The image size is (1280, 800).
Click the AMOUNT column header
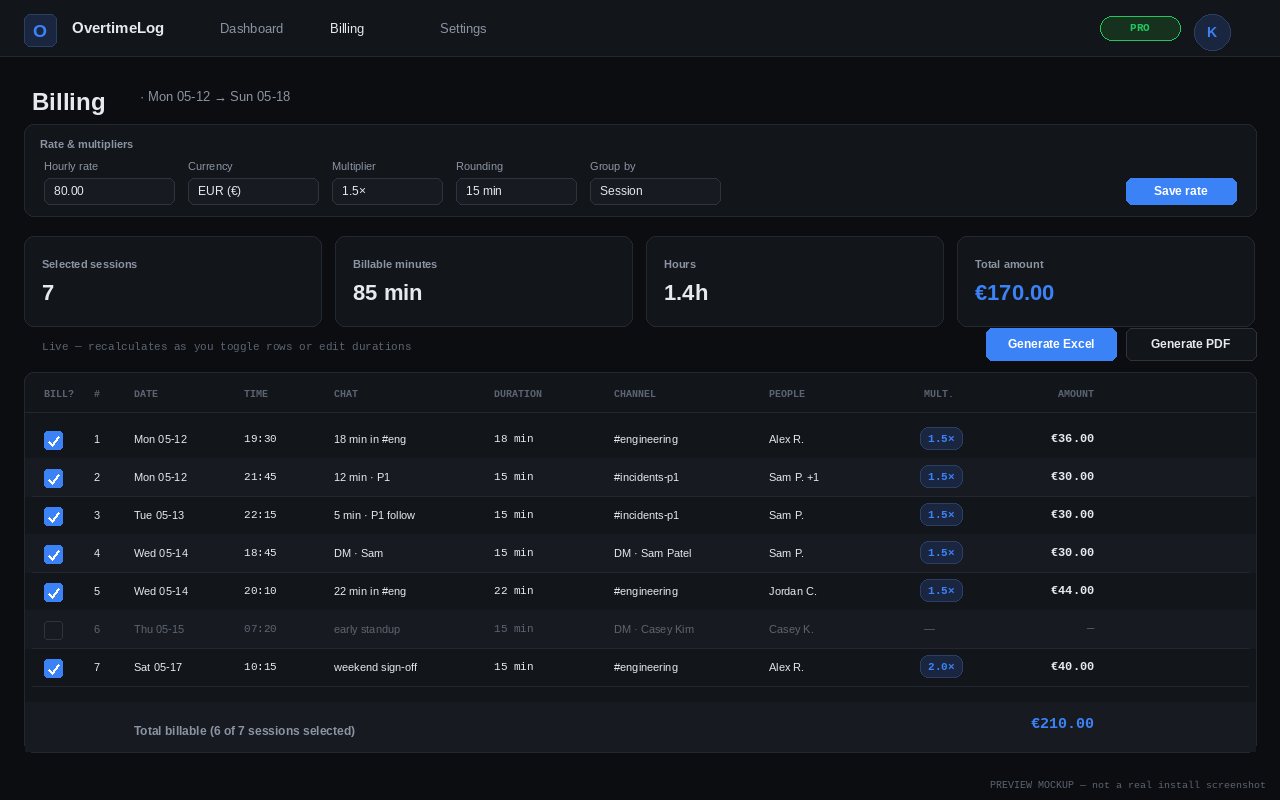click(1076, 394)
